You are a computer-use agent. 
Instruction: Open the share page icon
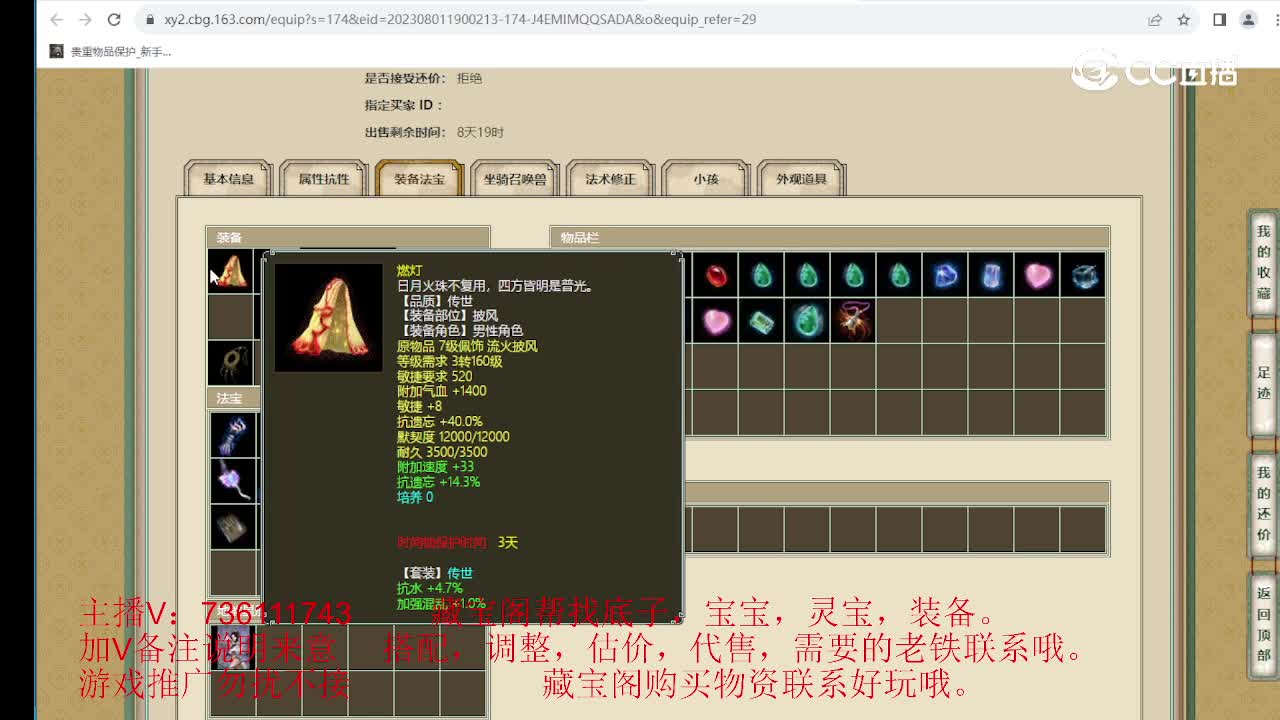[x=1155, y=19]
